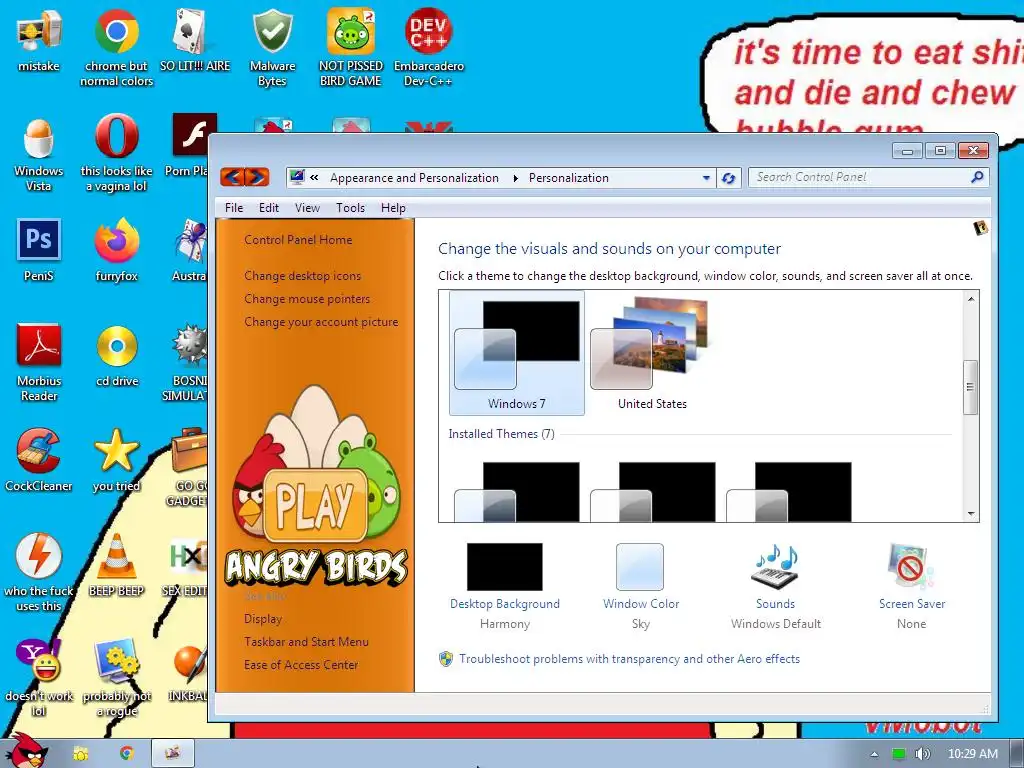Select the Morbius Reader PDF icon
1024x768 pixels.
click(39, 362)
